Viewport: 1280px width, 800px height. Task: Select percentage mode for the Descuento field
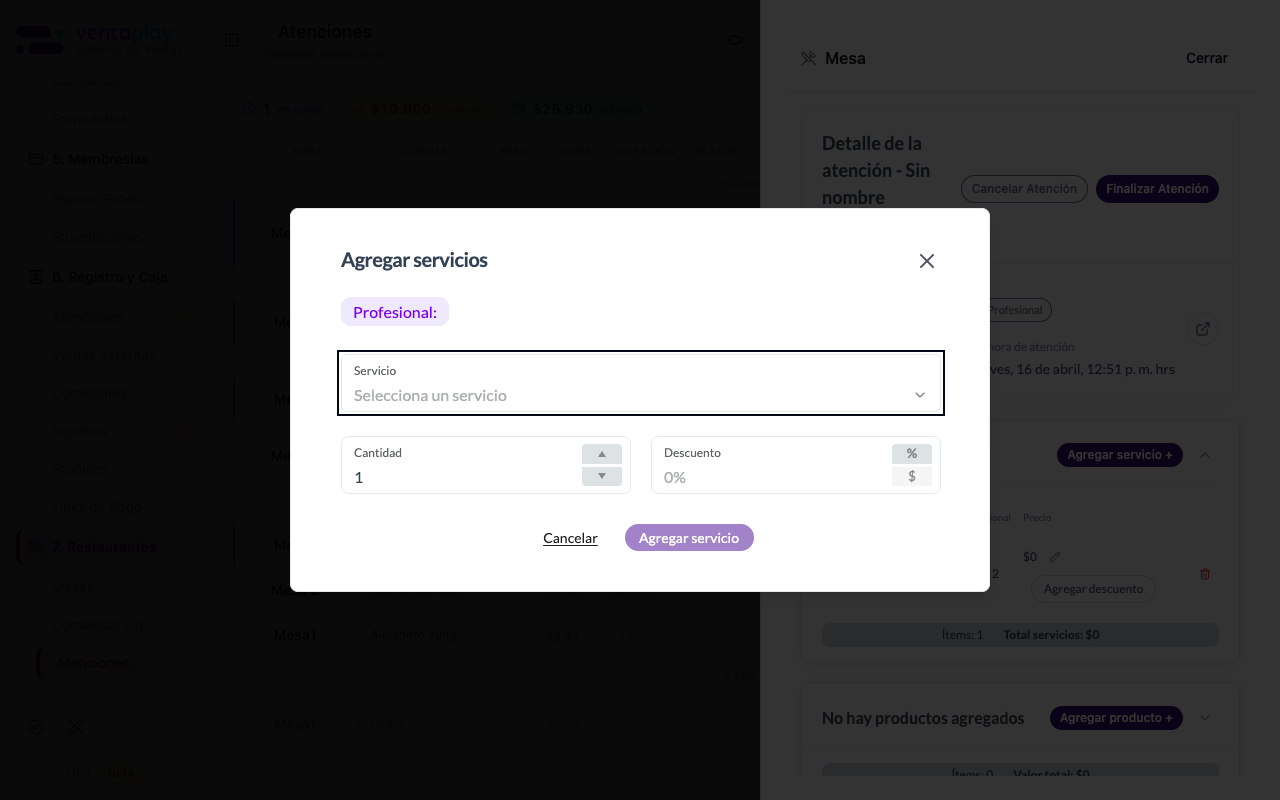point(911,453)
